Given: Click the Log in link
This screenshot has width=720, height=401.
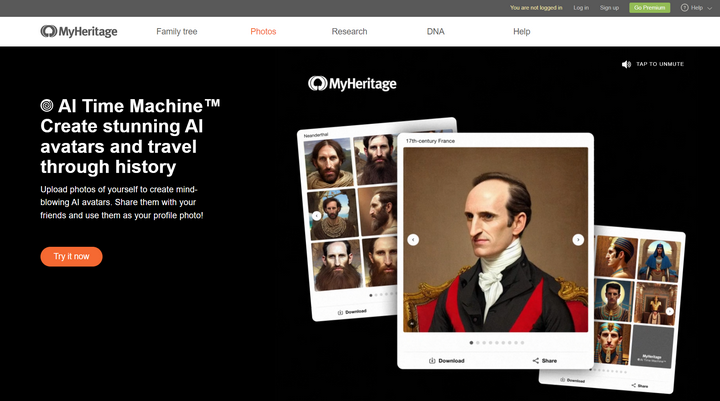Looking at the screenshot, I should coord(581,8).
